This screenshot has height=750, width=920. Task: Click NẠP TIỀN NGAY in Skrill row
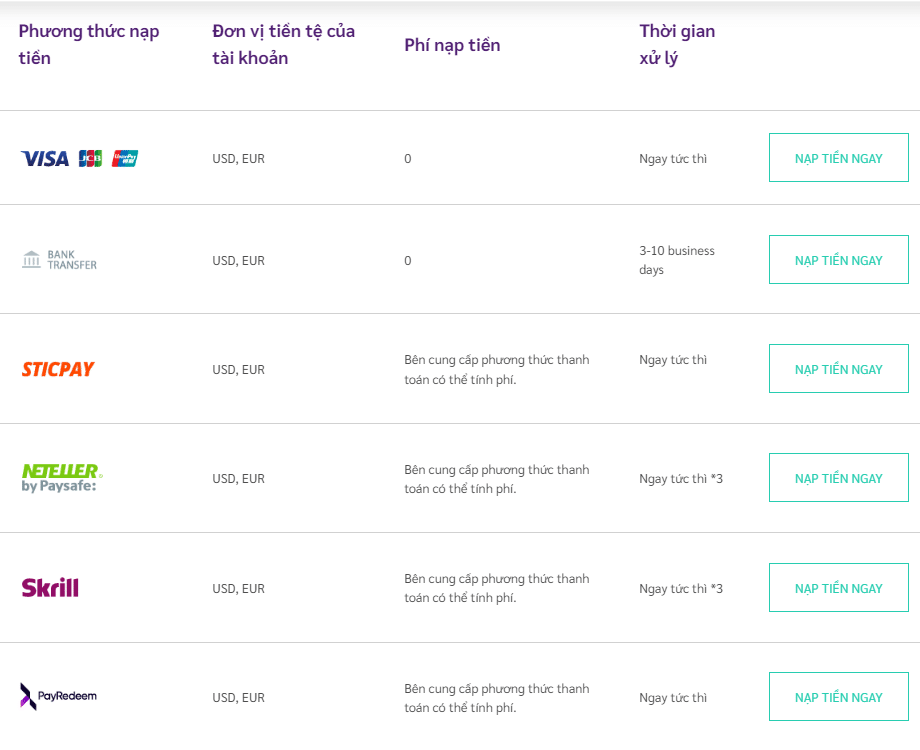click(838, 587)
